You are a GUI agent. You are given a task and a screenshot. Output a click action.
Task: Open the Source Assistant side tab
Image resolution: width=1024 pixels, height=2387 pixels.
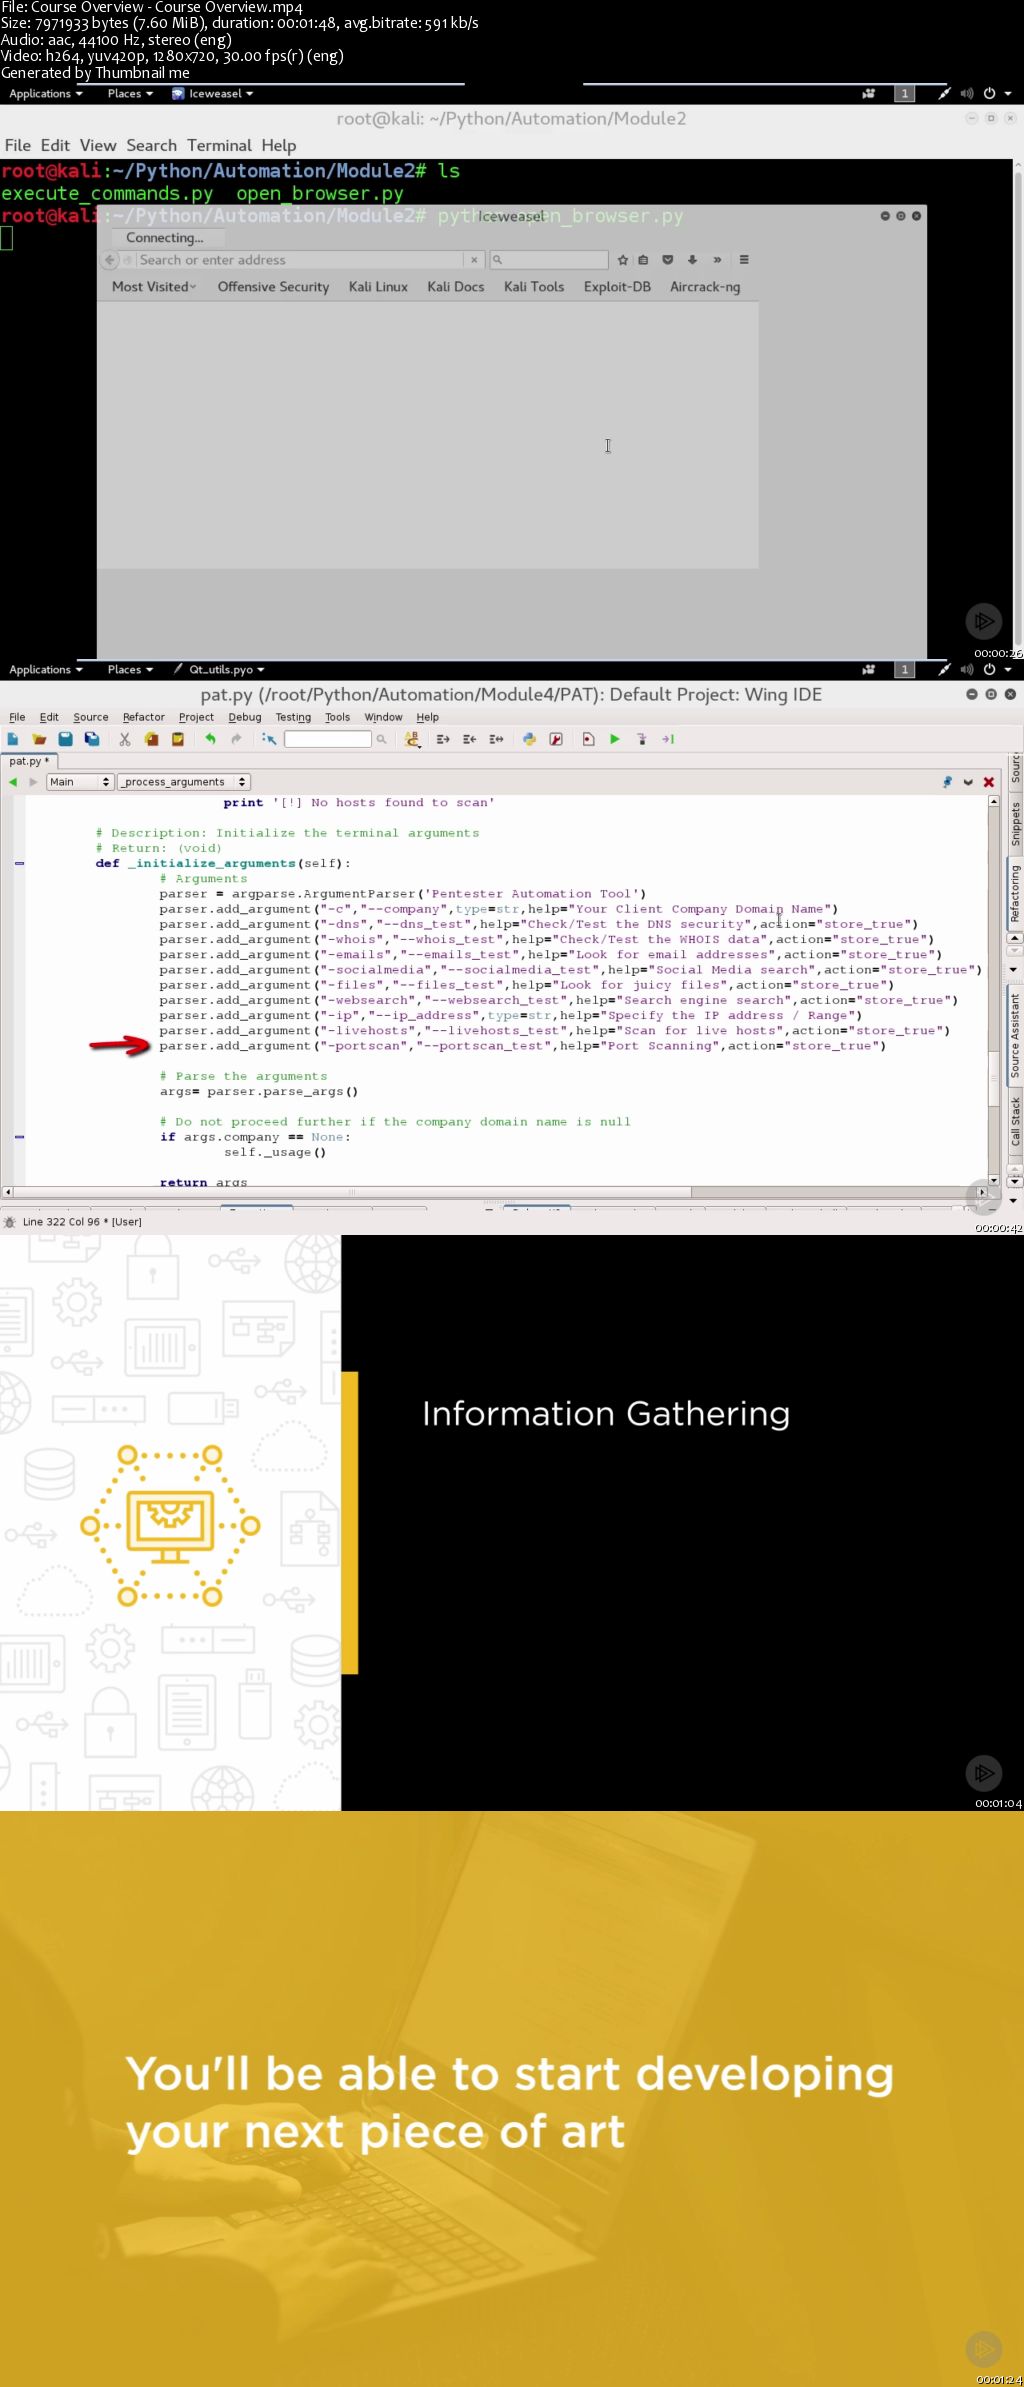[1015, 1035]
